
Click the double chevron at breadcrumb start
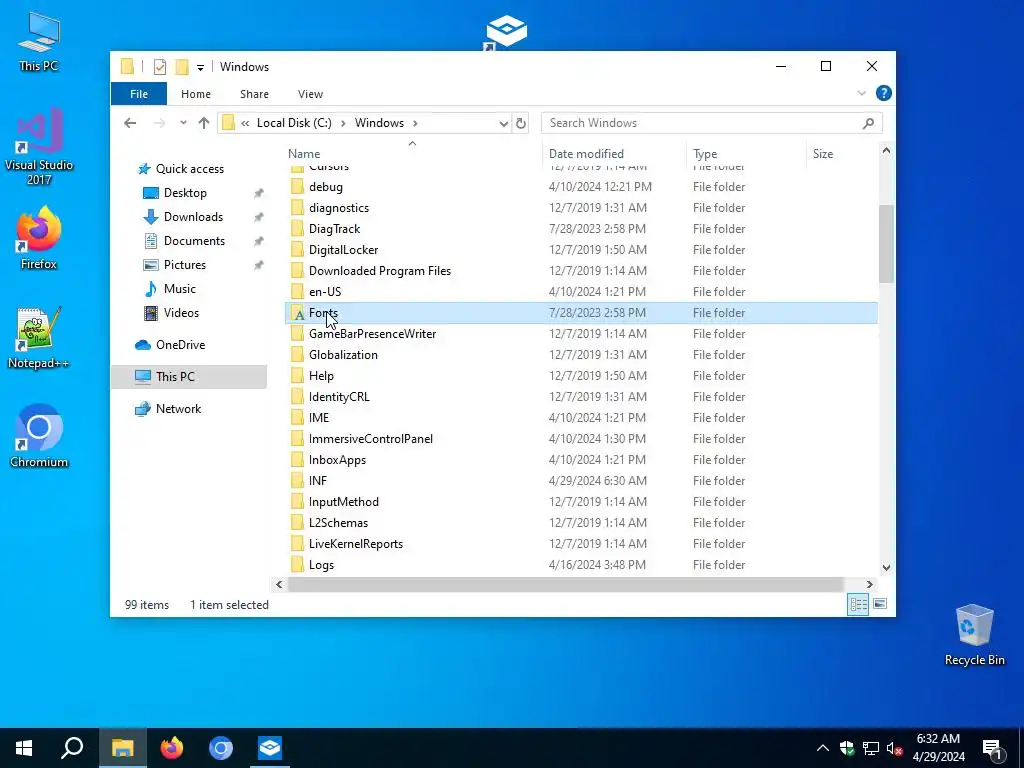[245, 123]
